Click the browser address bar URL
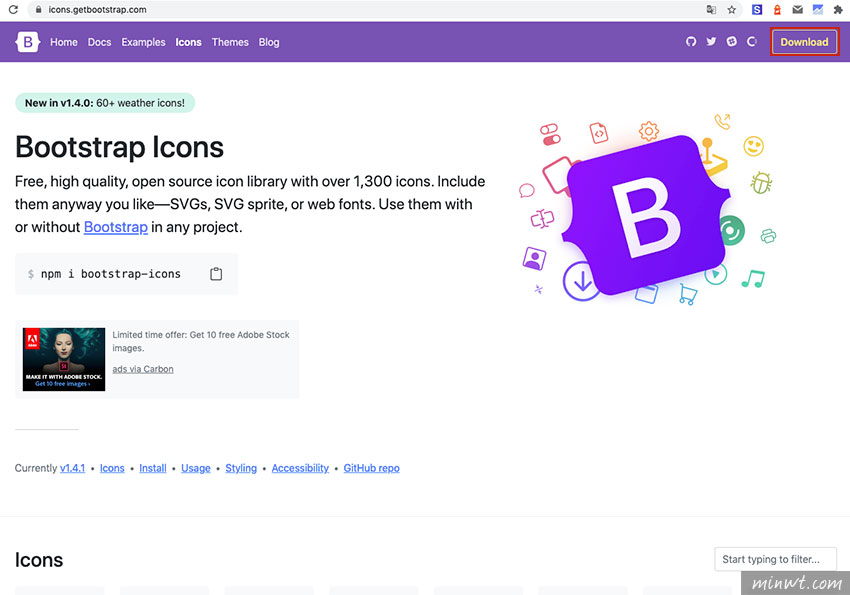Image resolution: width=850 pixels, height=595 pixels. pos(98,9)
